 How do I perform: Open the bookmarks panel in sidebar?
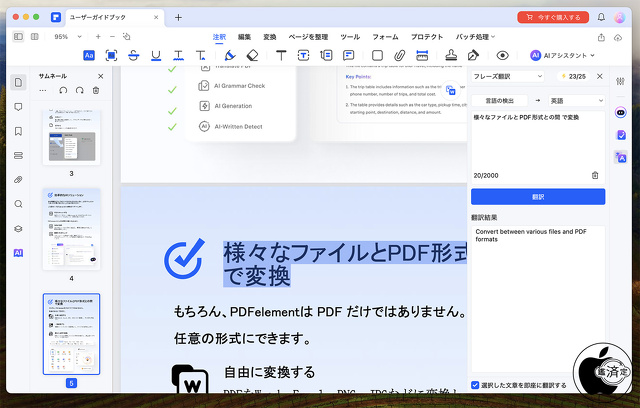click(18, 131)
